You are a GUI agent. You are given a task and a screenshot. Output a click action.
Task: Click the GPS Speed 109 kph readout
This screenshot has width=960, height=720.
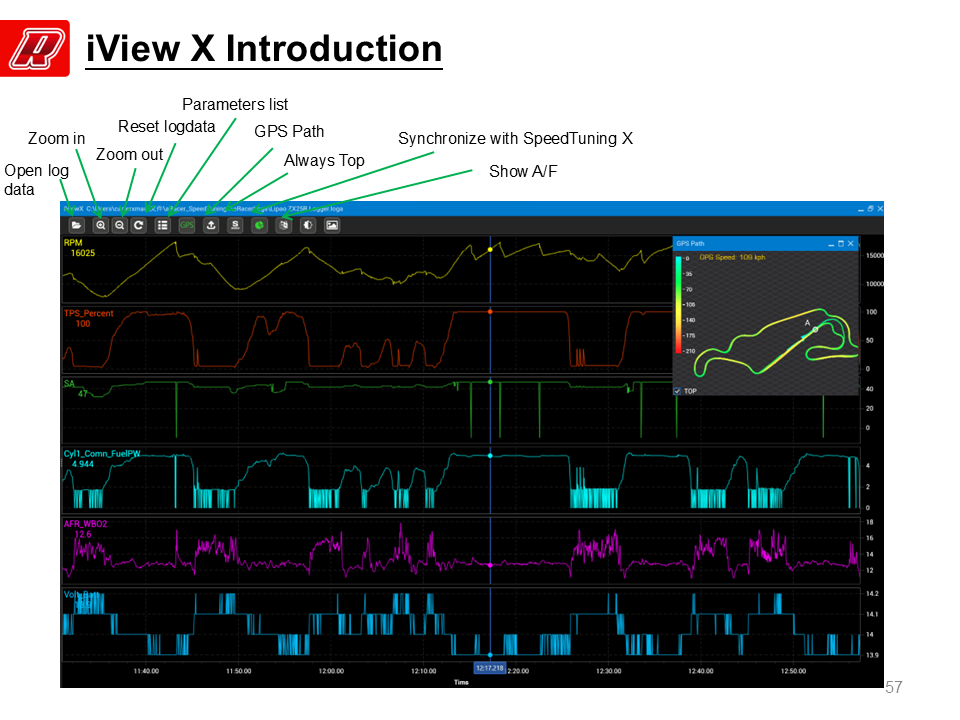pos(732,257)
